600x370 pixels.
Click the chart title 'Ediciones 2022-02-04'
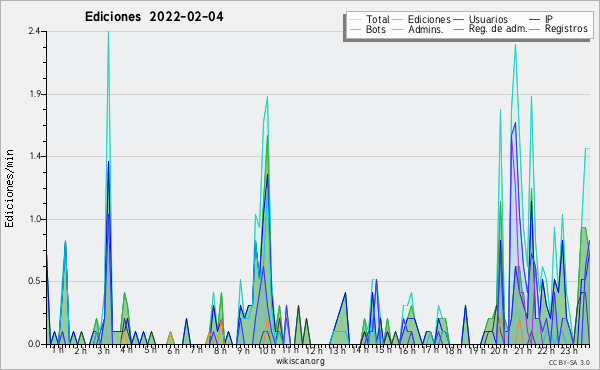click(x=154, y=17)
